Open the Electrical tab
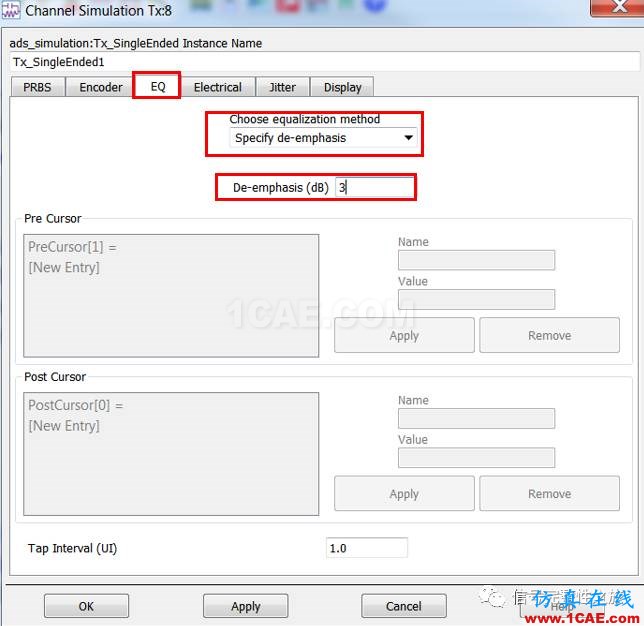The image size is (644, 626). pyautogui.click(x=217, y=87)
